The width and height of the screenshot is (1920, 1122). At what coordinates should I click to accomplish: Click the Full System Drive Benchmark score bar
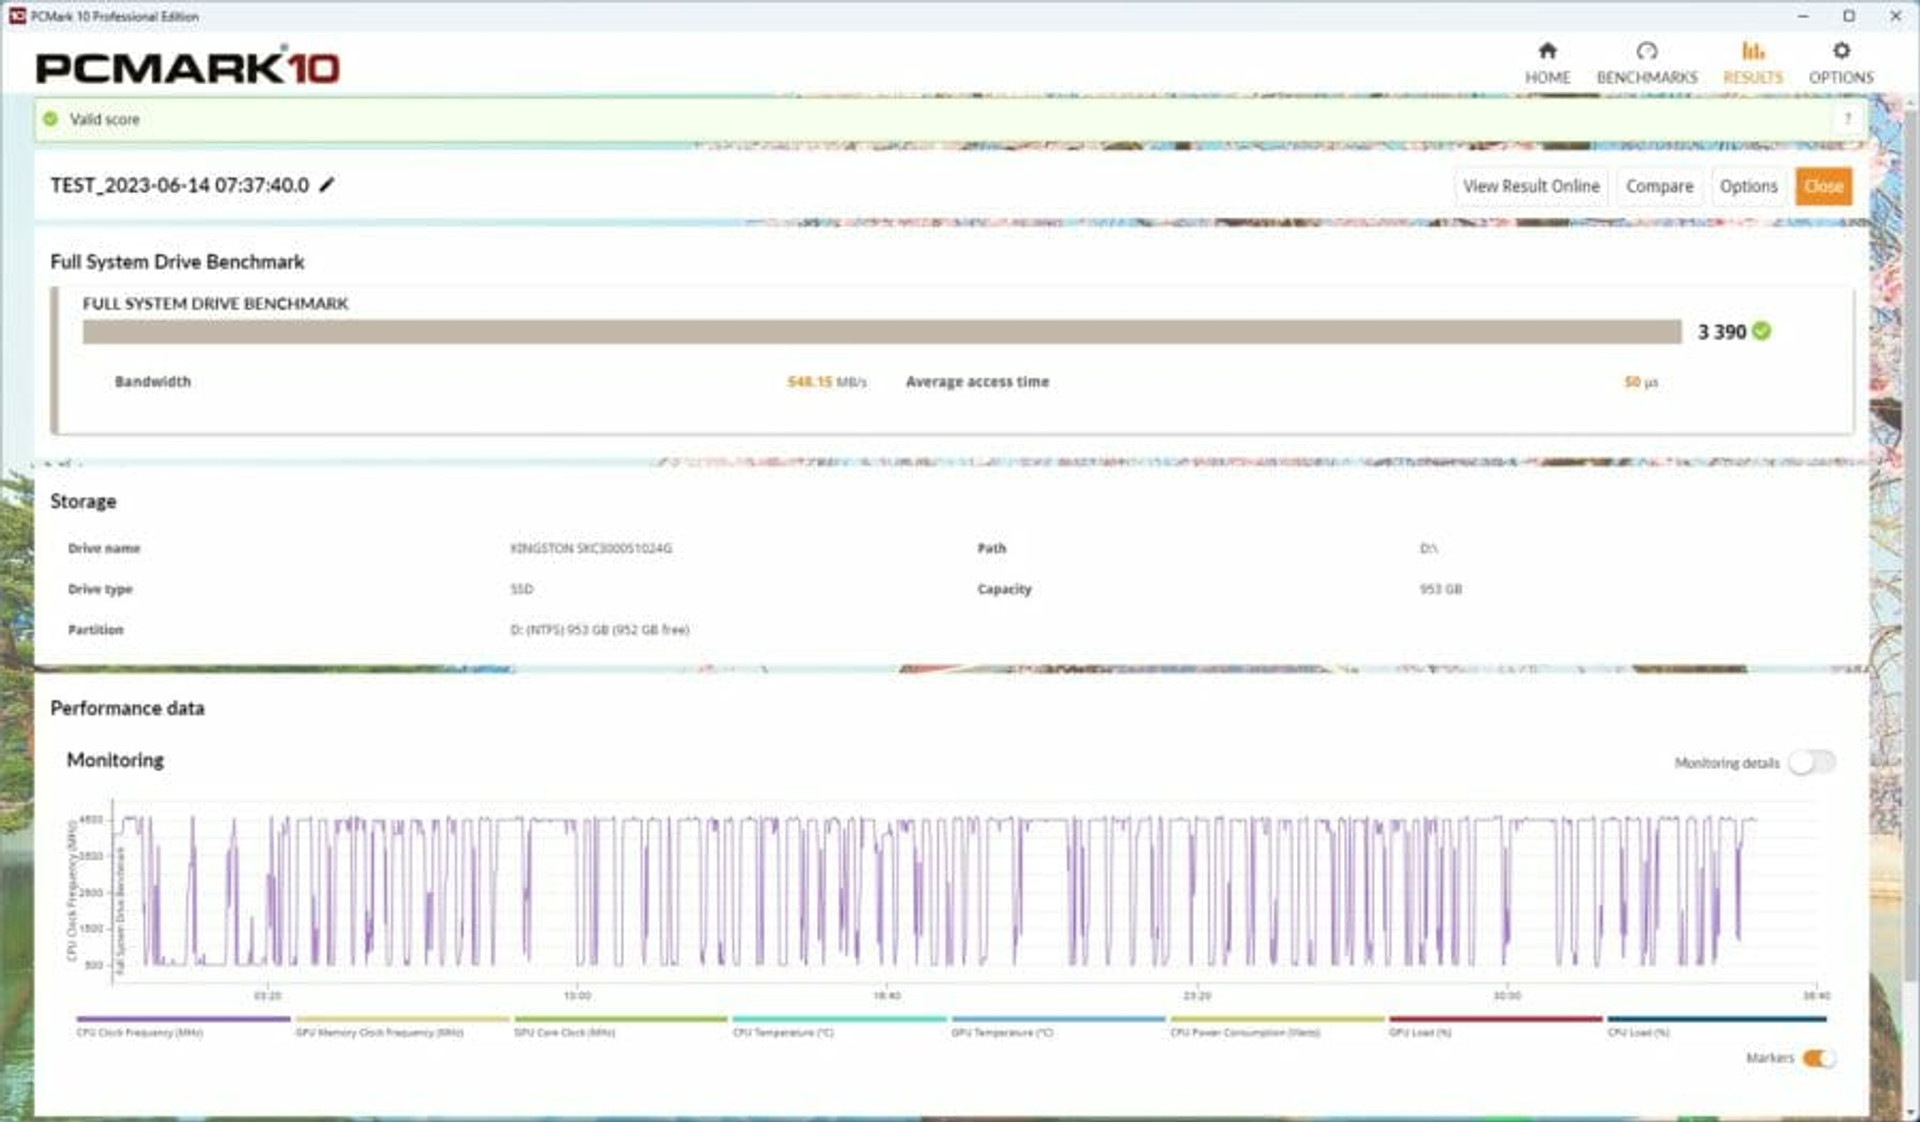point(882,332)
